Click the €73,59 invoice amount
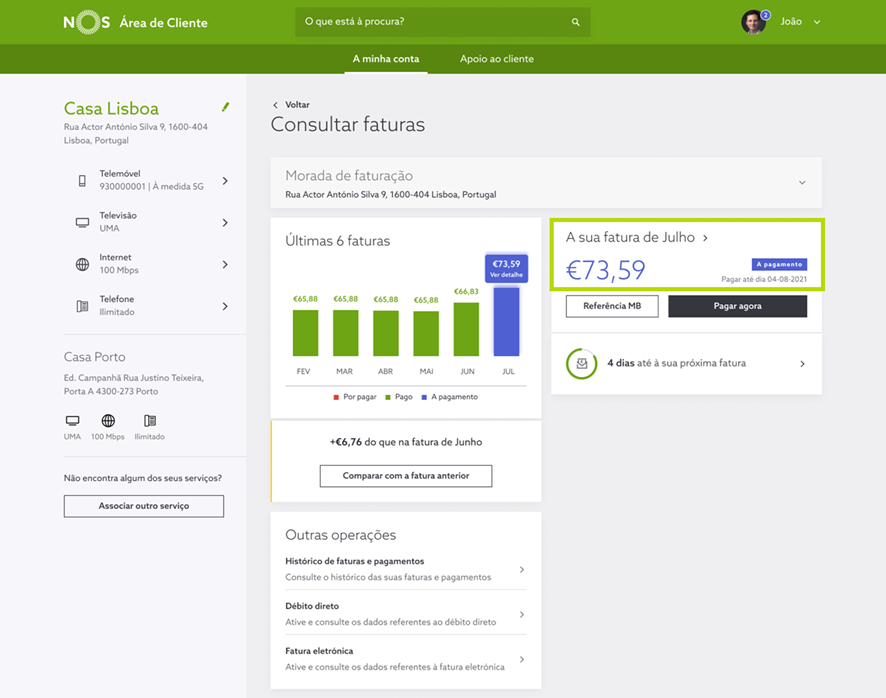The image size is (886, 698). point(605,270)
